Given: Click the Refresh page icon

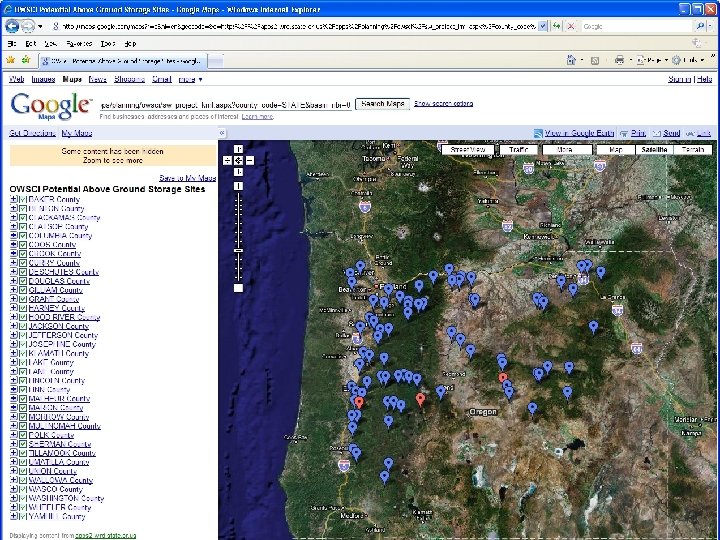Looking at the screenshot, I should (557, 26).
